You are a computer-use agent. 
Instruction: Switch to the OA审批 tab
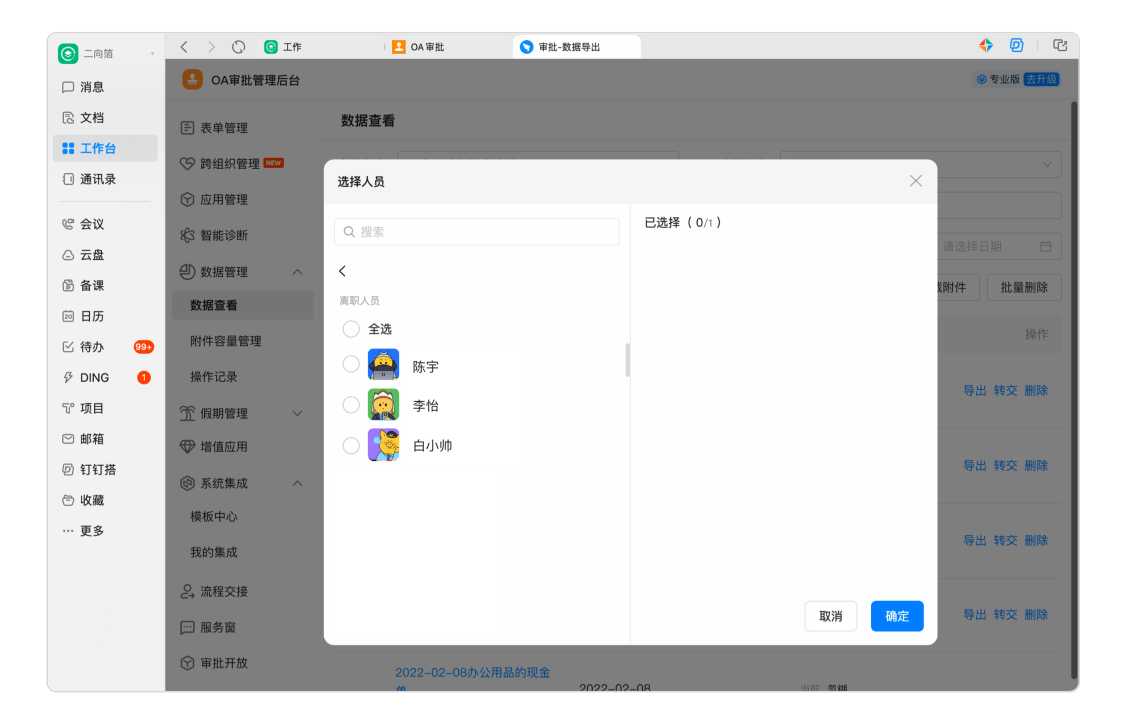[427, 47]
